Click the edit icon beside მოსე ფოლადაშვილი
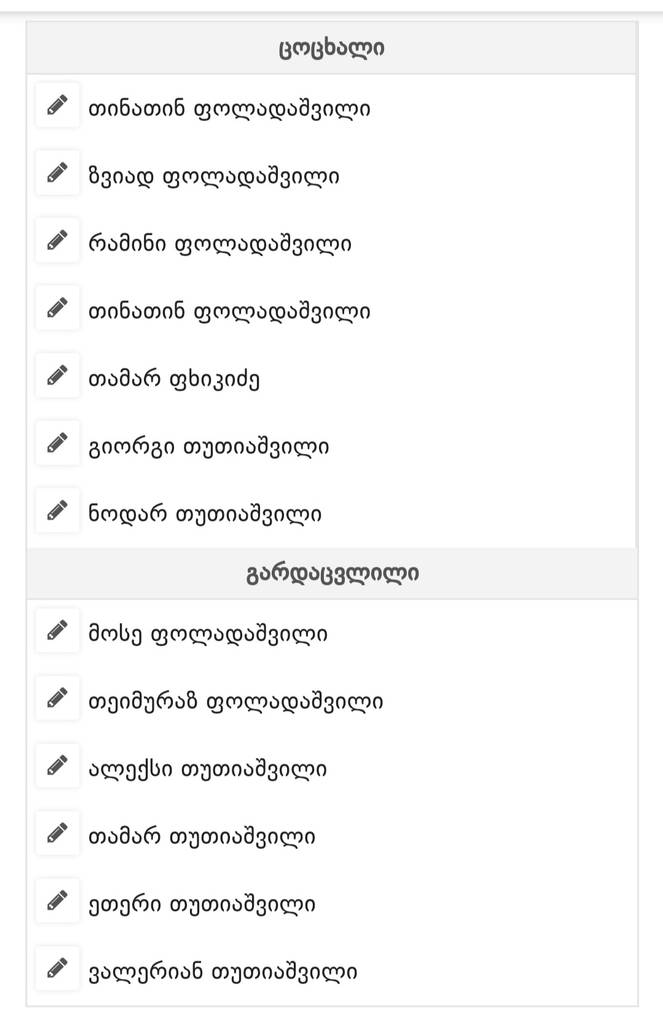Viewport: 663px width, 1024px height. click(x=57, y=633)
